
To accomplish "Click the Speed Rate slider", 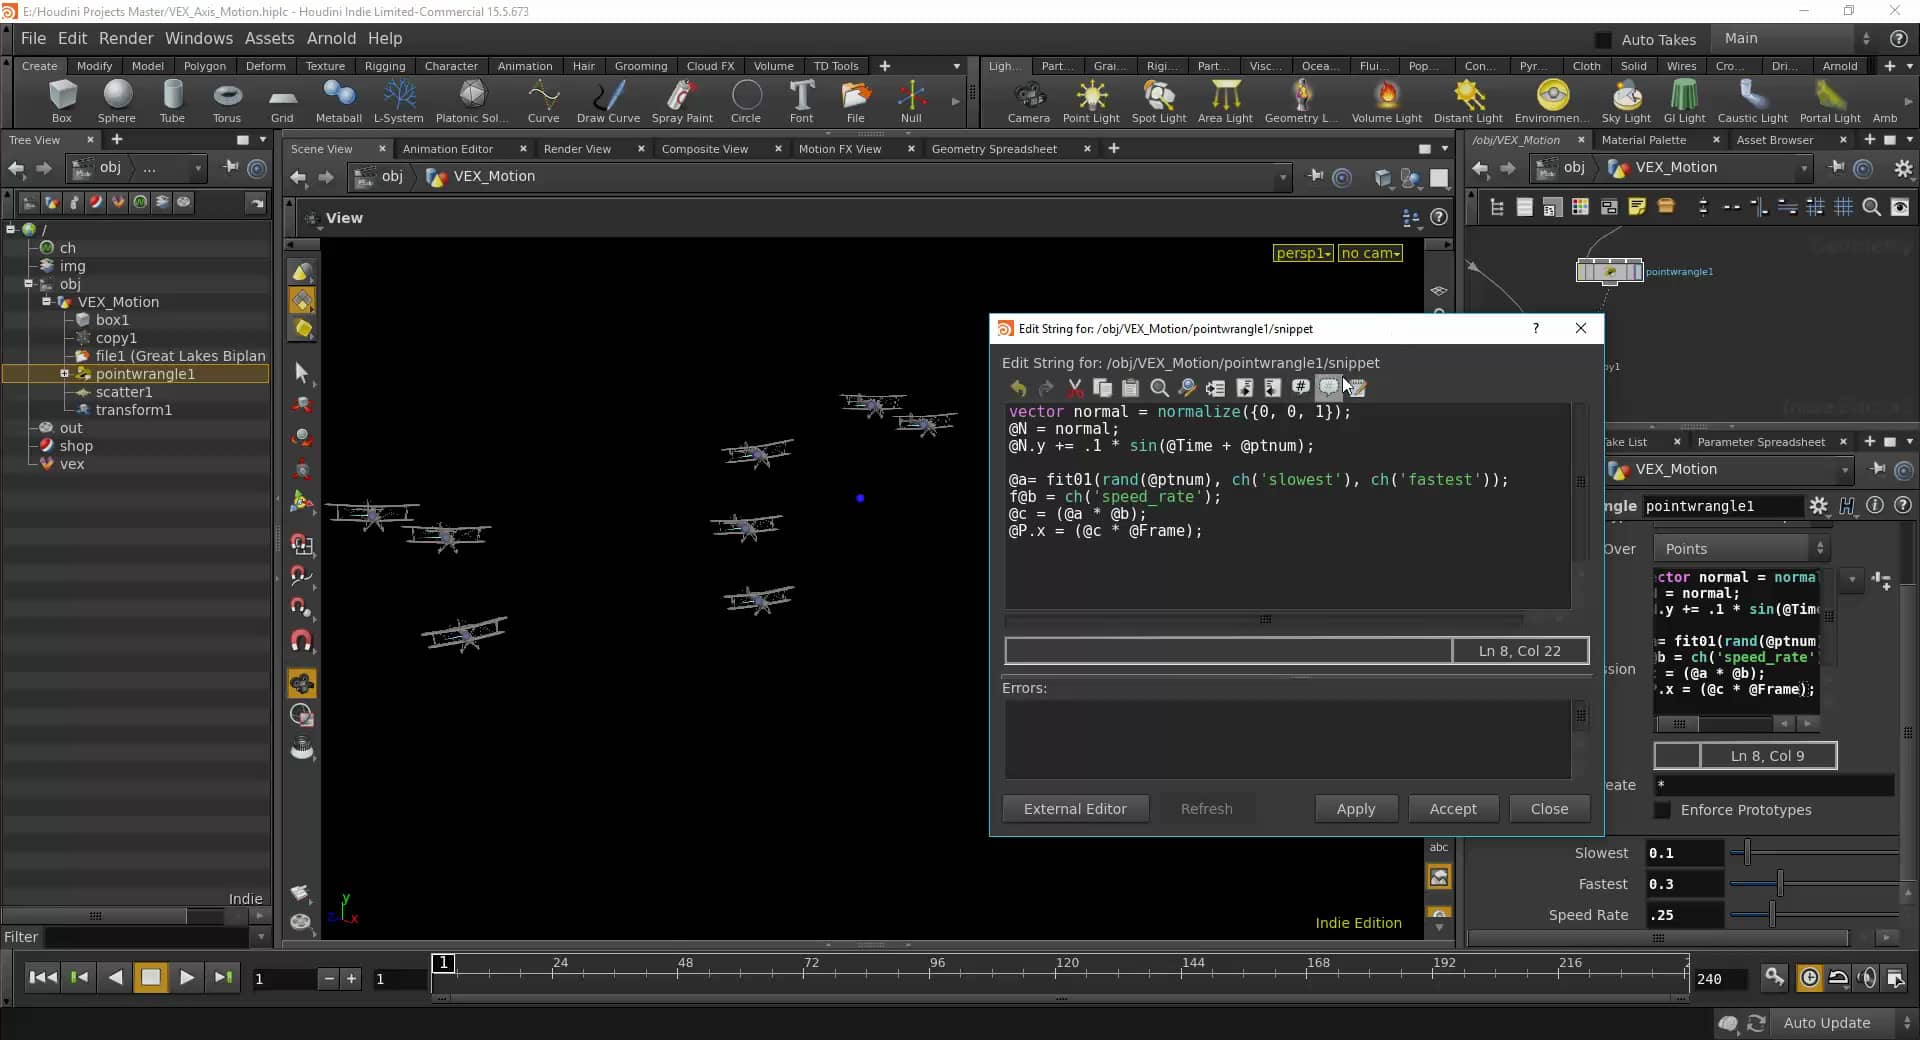I will (1770, 915).
